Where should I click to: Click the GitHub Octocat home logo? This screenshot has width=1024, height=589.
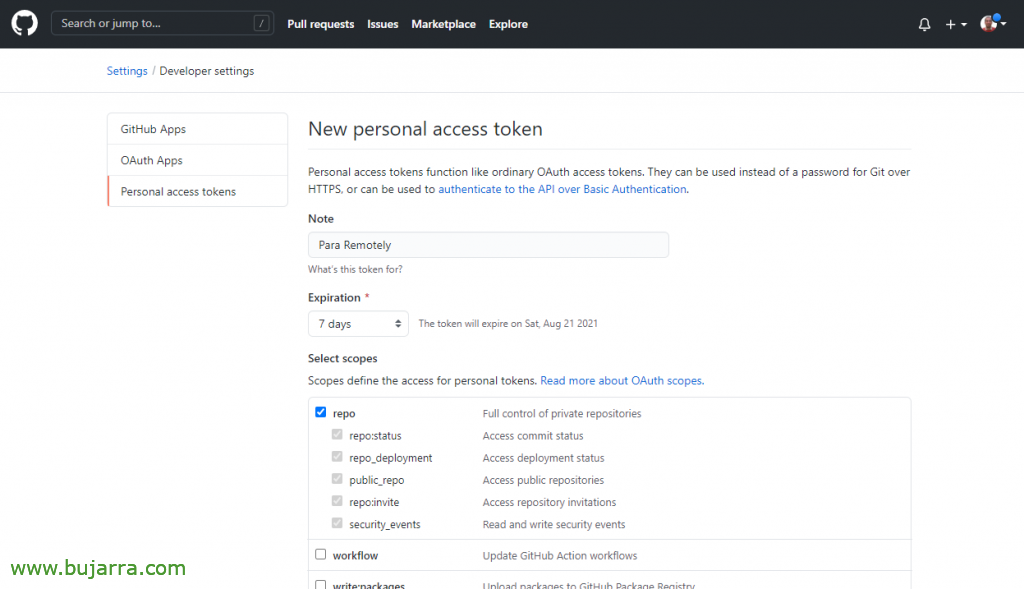(x=24, y=23)
